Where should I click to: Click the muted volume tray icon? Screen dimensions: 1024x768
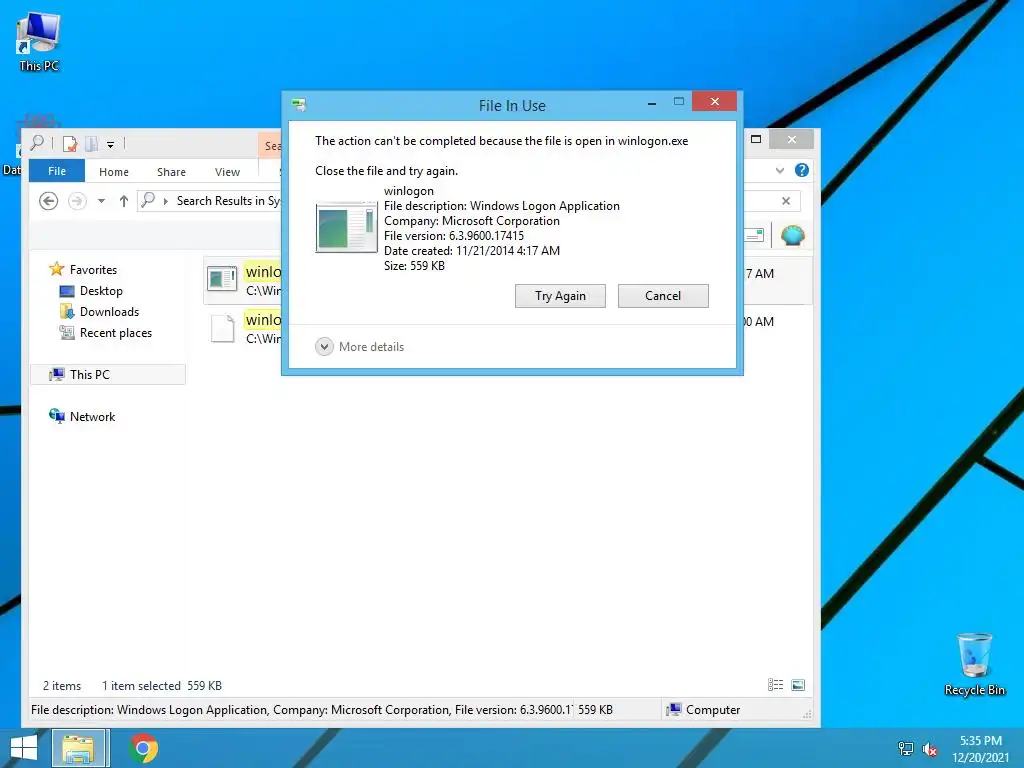pos(930,749)
